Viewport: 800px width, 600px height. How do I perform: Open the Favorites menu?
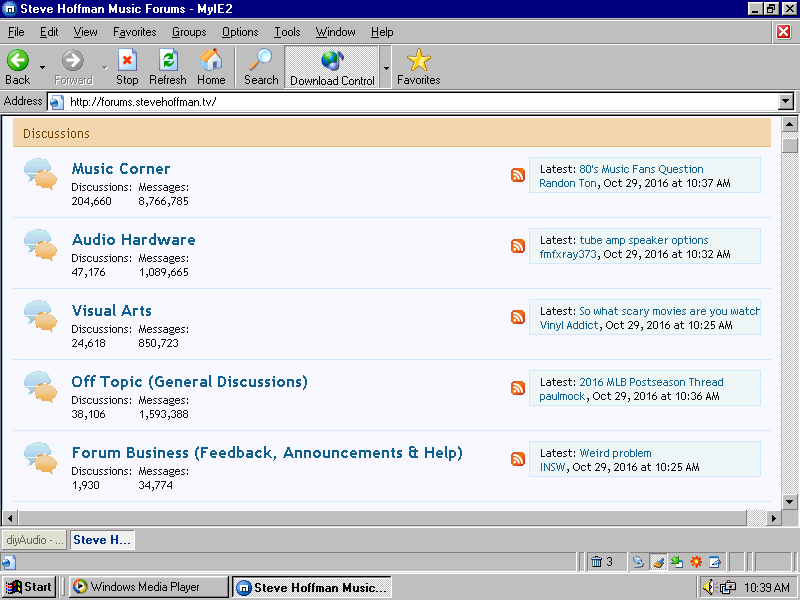click(135, 32)
